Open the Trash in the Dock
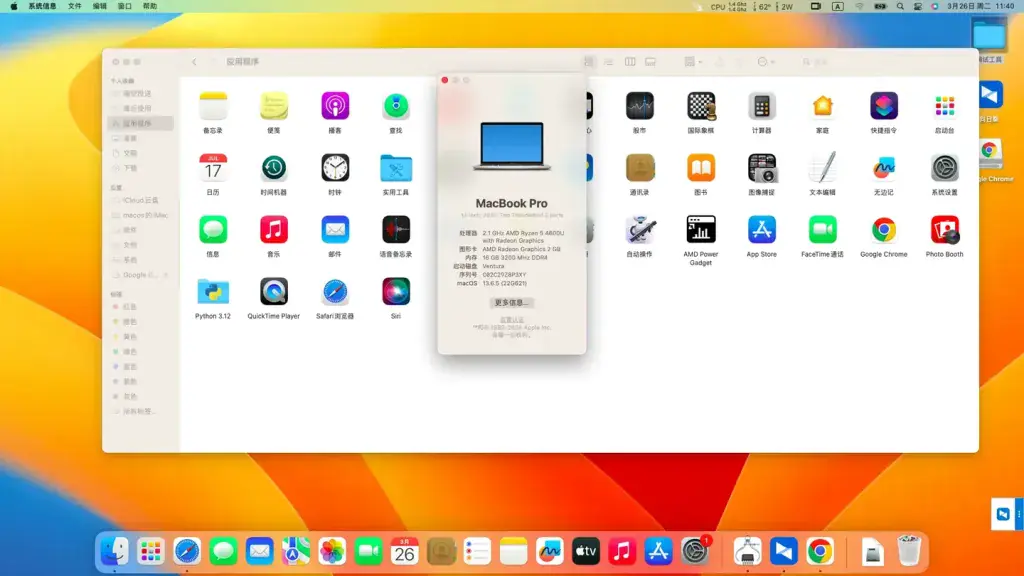 (x=908, y=551)
